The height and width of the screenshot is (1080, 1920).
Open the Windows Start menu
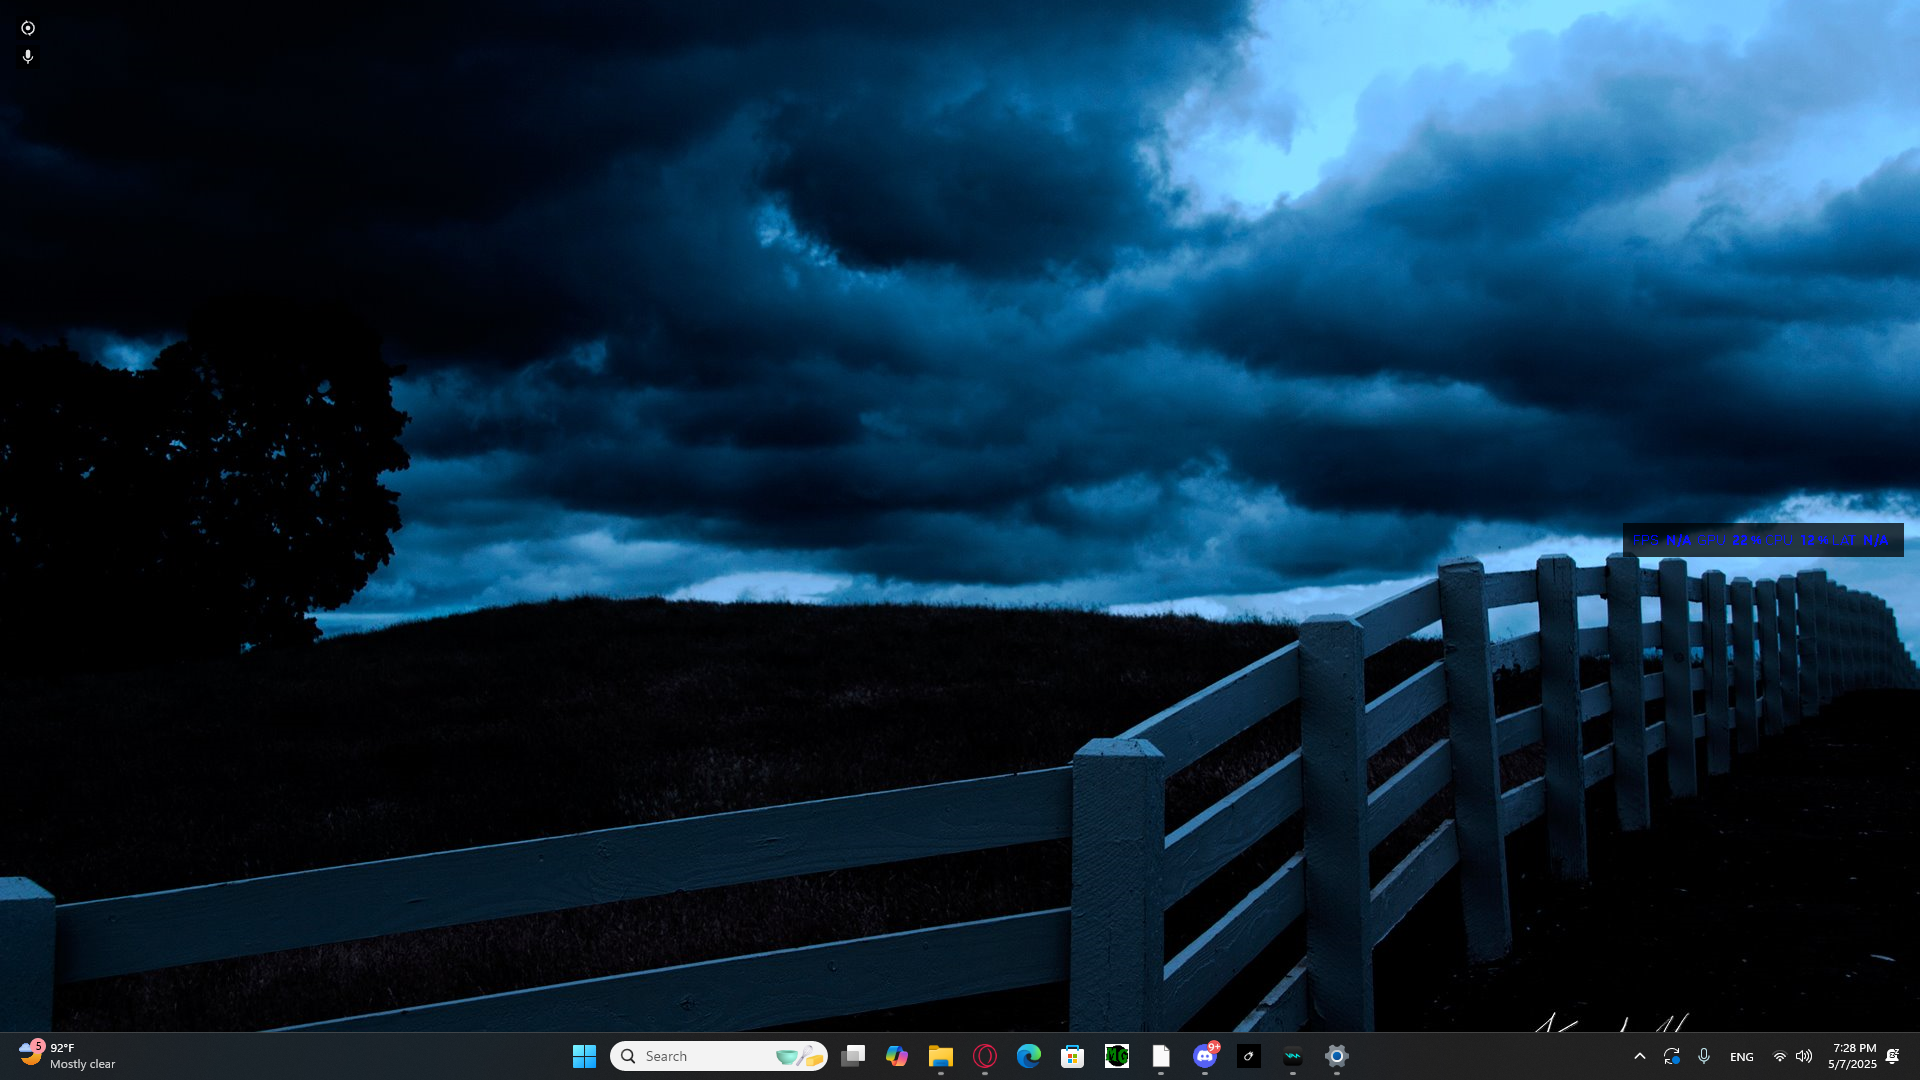584,1056
